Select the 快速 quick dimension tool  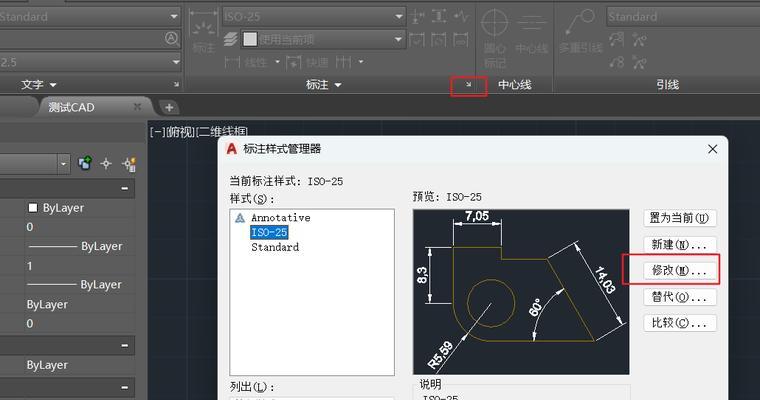click(x=307, y=62)
